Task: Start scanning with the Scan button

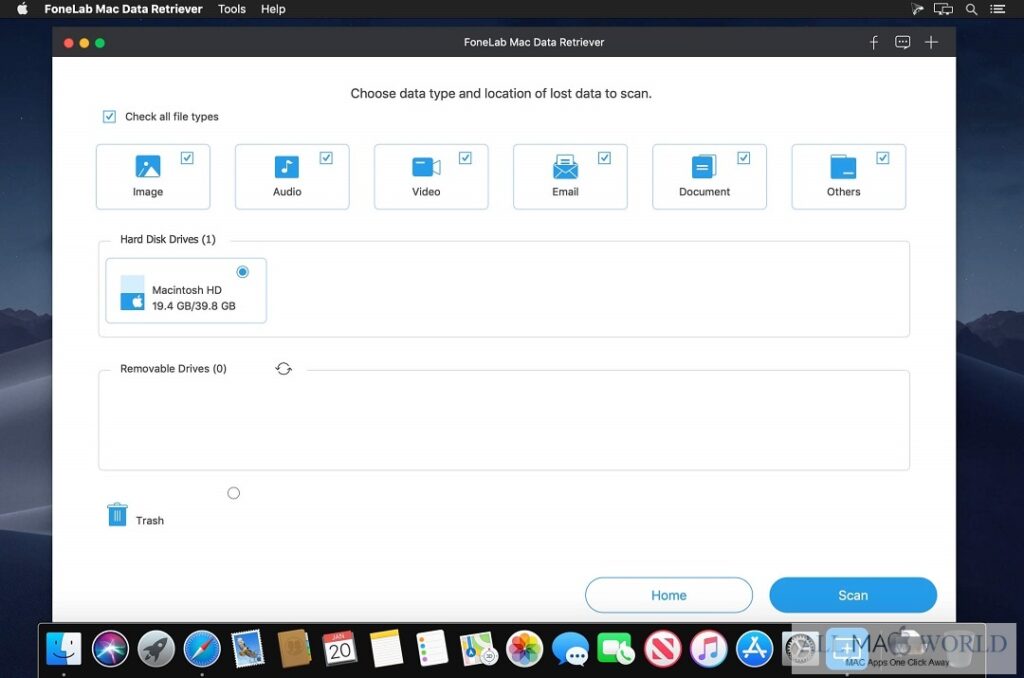Action: (853, 595)
